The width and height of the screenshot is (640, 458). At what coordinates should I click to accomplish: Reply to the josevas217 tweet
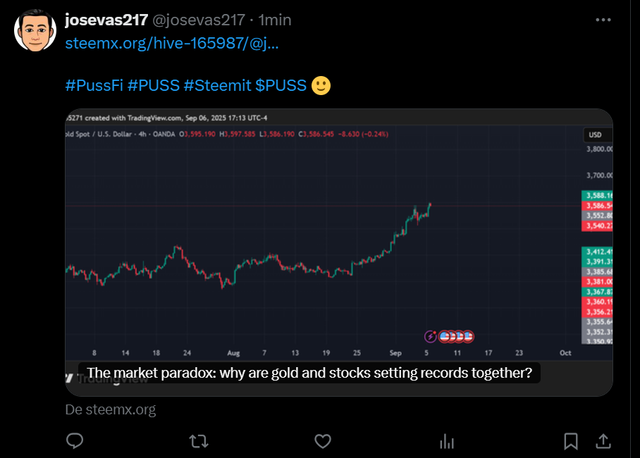point(75,441)
